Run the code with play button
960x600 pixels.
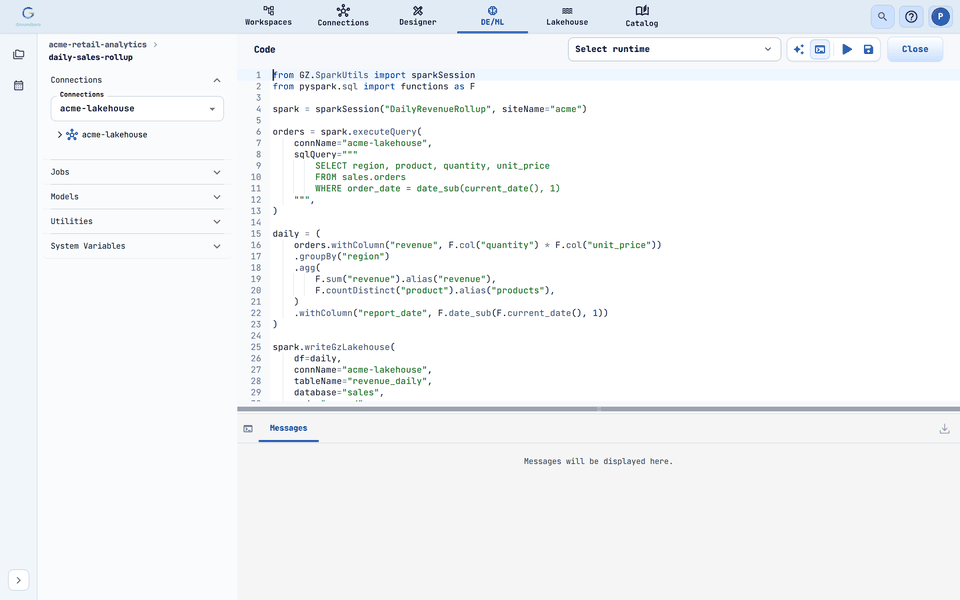(x=847, y=49)
